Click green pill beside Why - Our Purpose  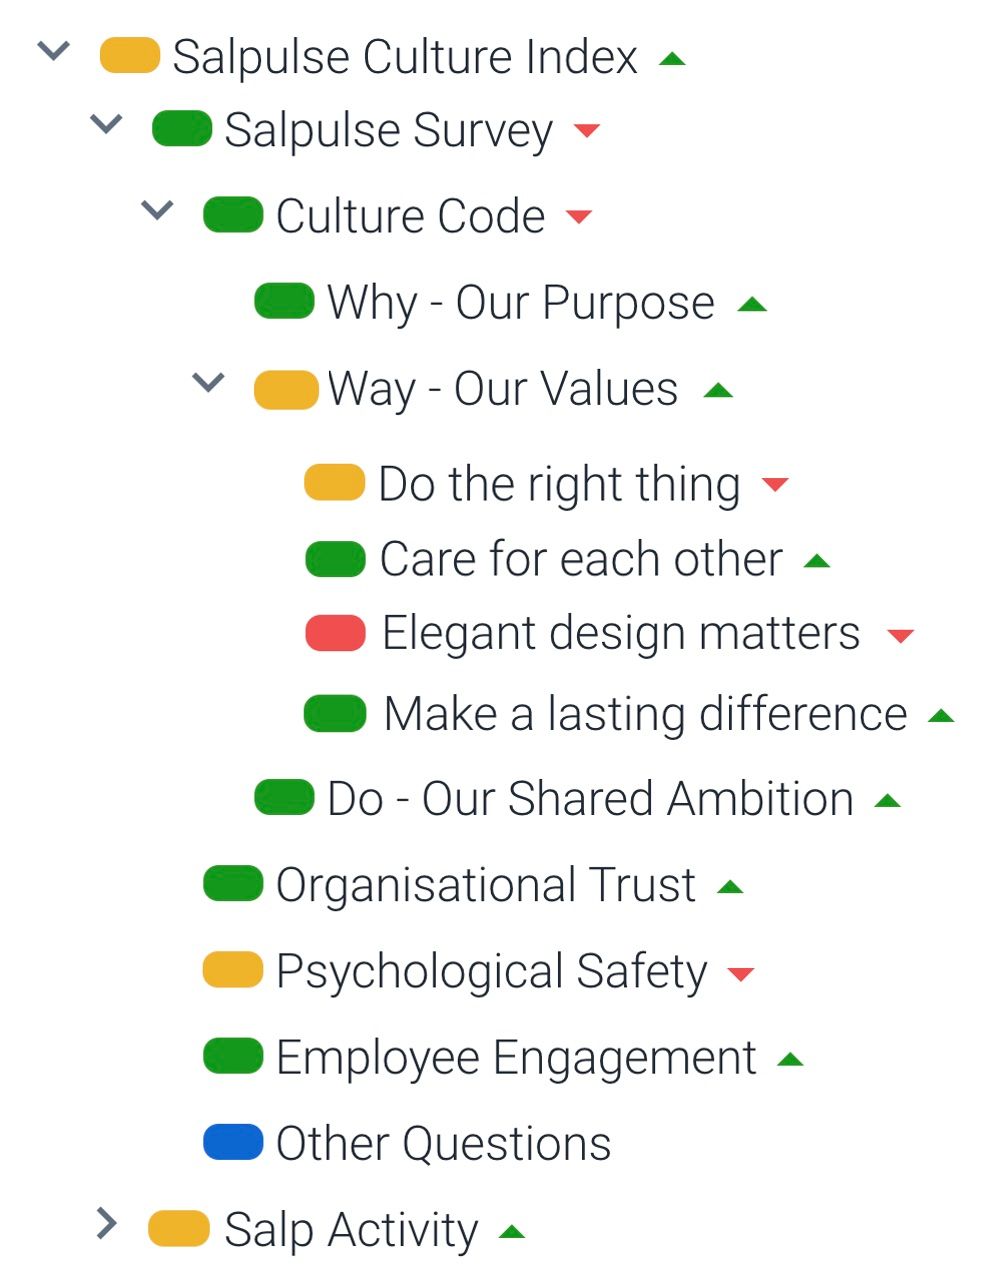(x=285, y=301)
